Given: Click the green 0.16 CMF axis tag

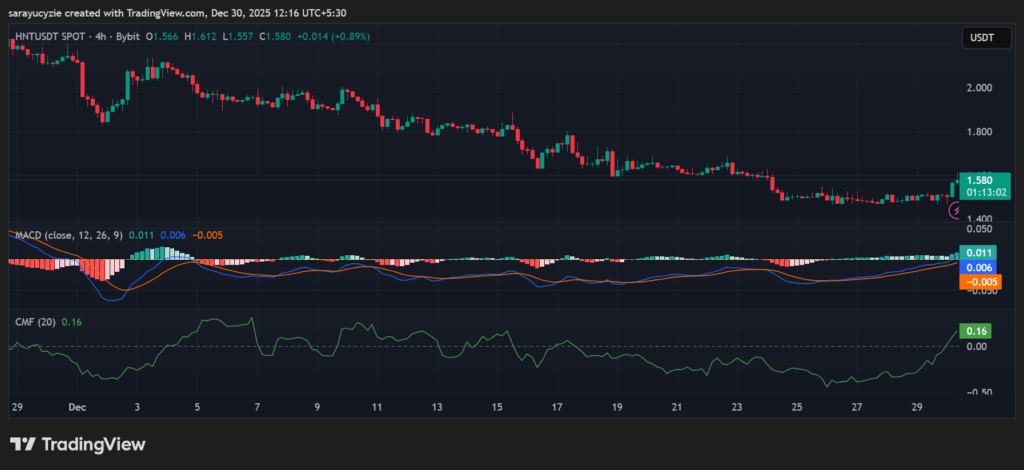Looking at the screenshot, I should [975, 331].
